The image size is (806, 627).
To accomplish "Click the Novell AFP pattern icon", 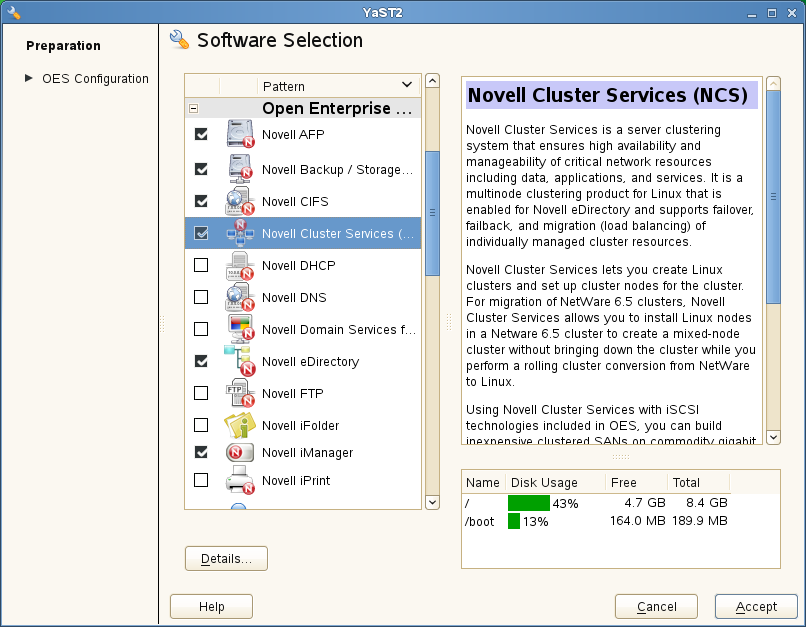I will [240, 134].
